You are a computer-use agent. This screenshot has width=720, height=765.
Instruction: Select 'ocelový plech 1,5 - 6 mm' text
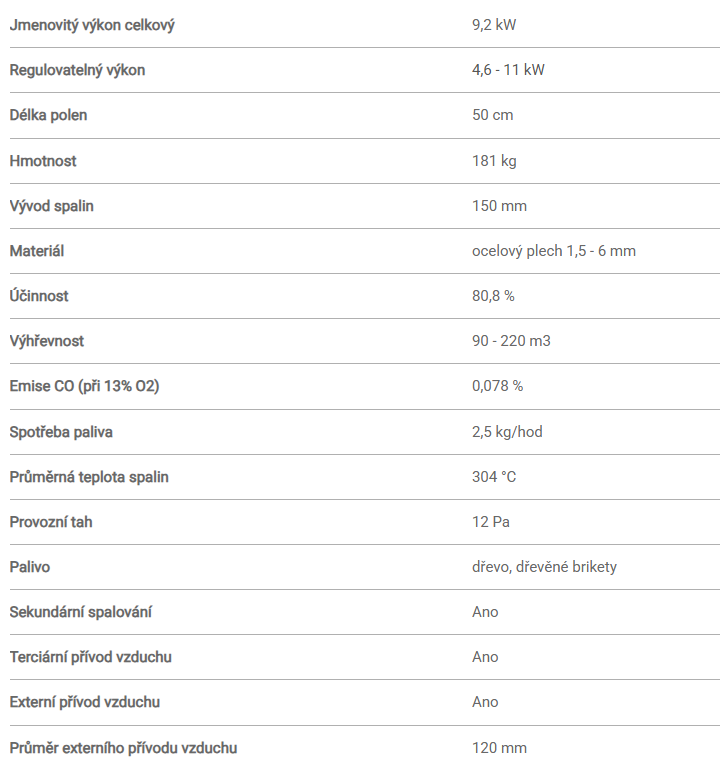coord(554,251)
